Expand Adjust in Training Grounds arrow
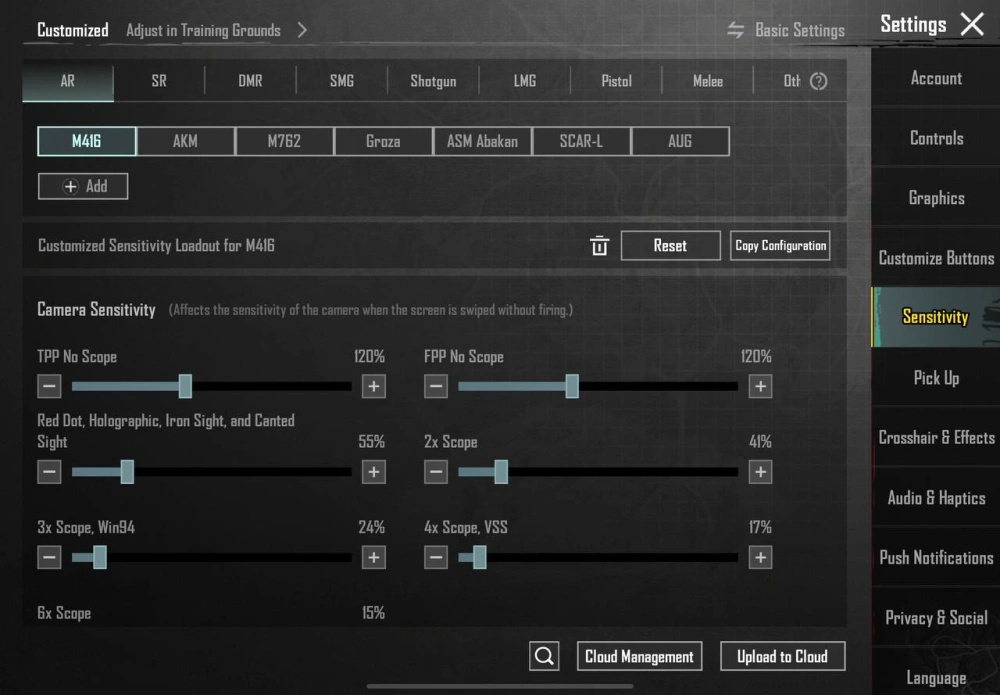This screenshot has height=695, width=1000. (302, 30)
